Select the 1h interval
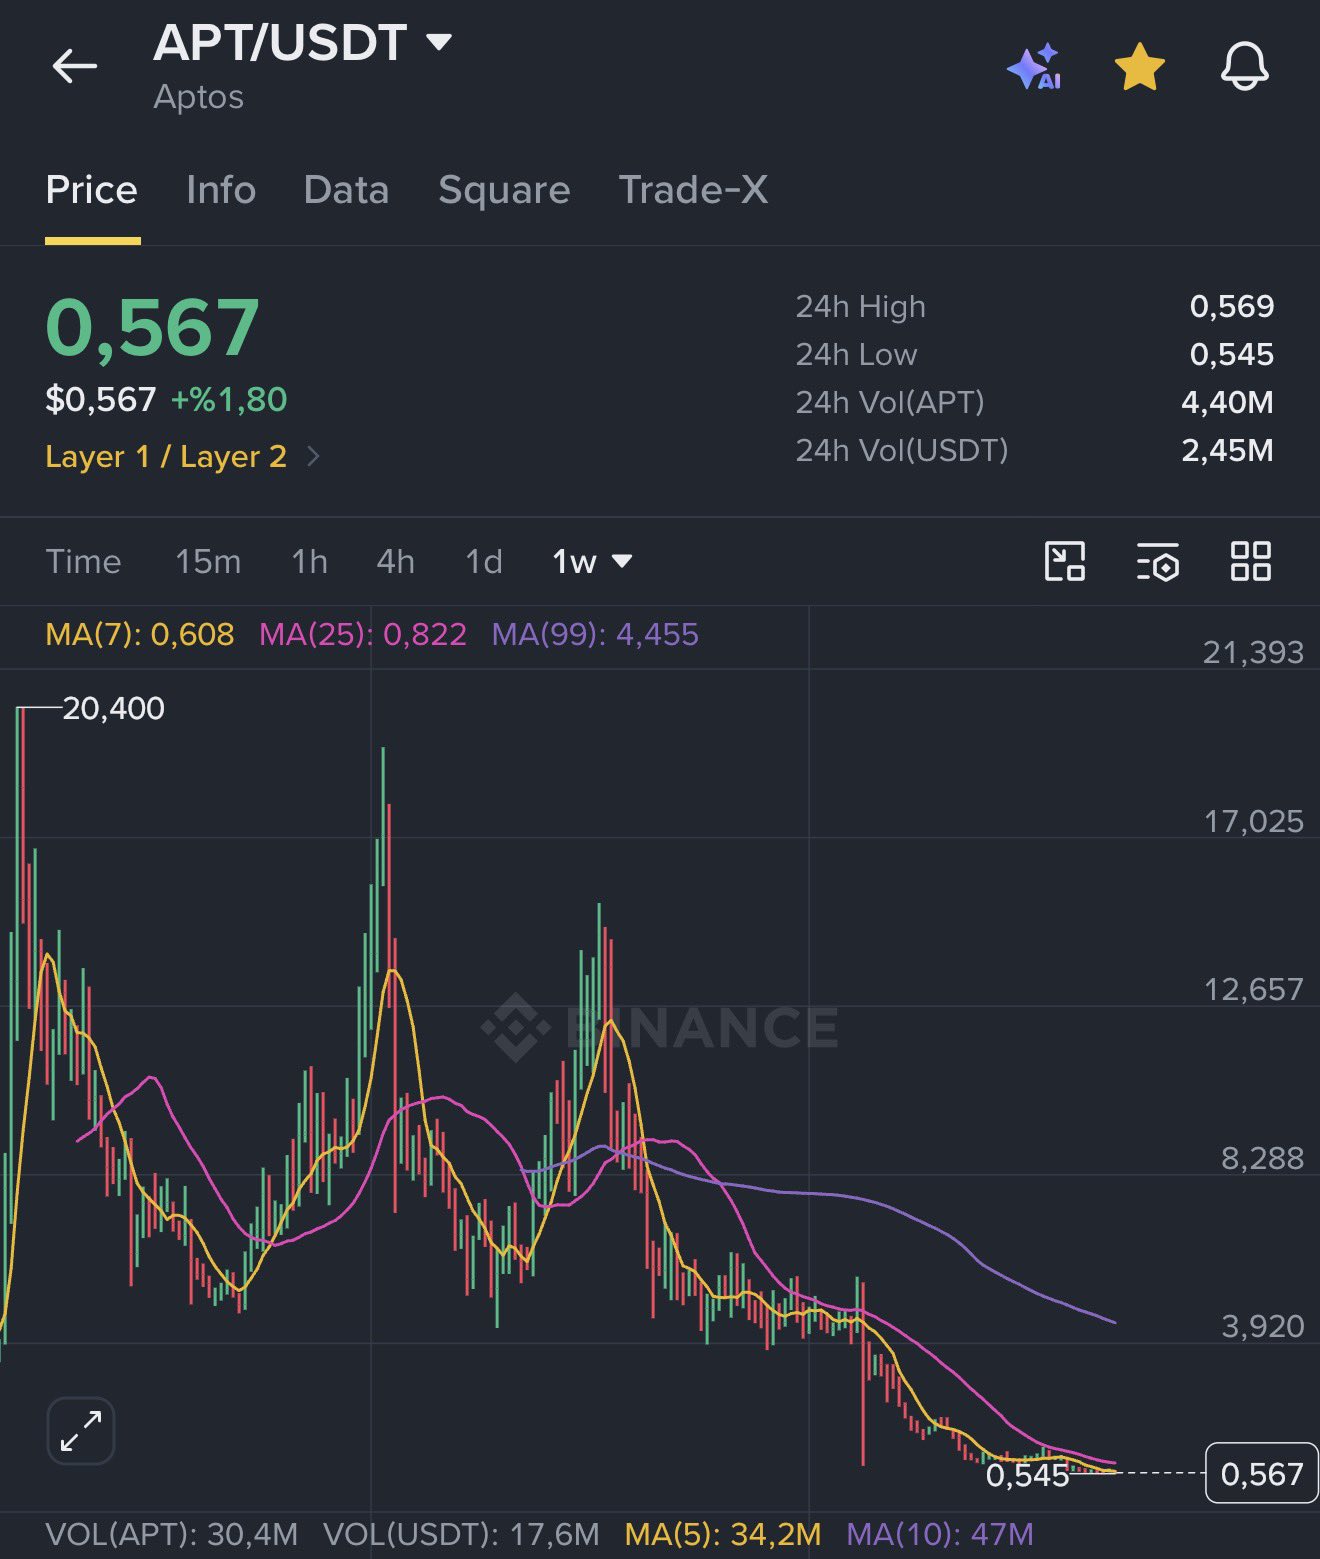1320x1559 pixels. 310,561
